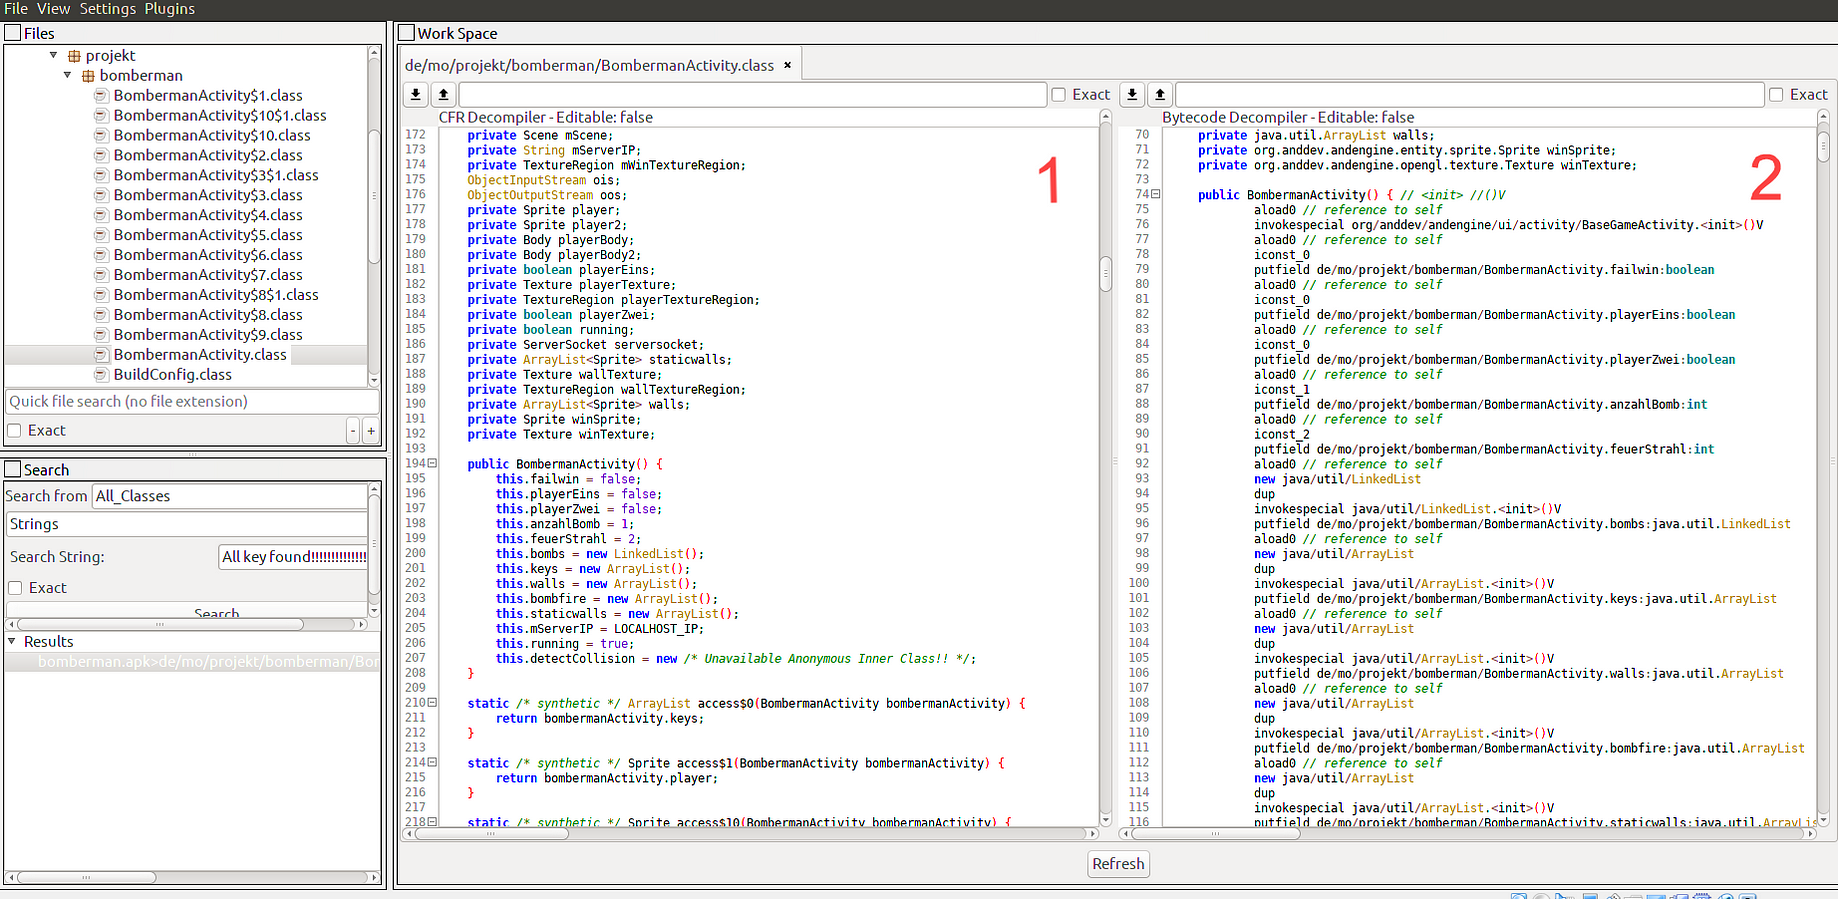Screen dimensions: 1838x899
Task: Toggle Exact checkbox under Search String
Action: point(15,588)
